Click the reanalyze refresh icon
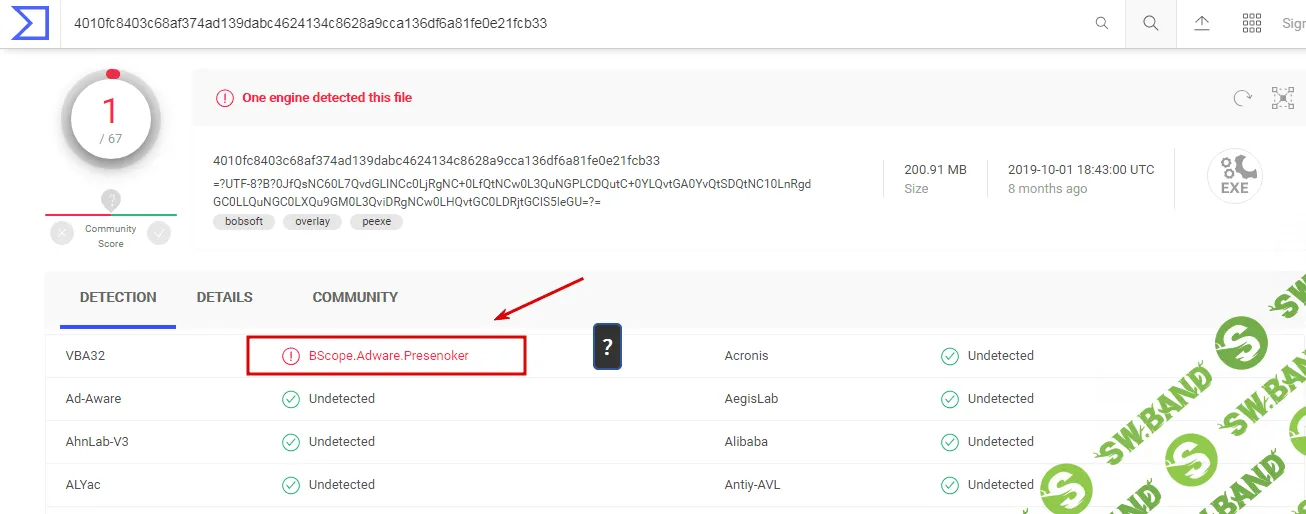Image resolution: width=1306 pixels, height=514 pixels. (1243, 98)
